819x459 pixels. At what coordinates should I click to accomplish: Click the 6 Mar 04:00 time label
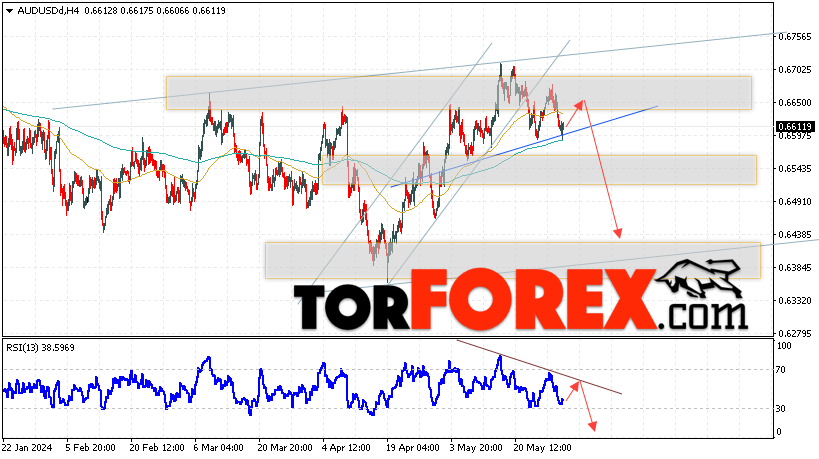click(218, 448)
